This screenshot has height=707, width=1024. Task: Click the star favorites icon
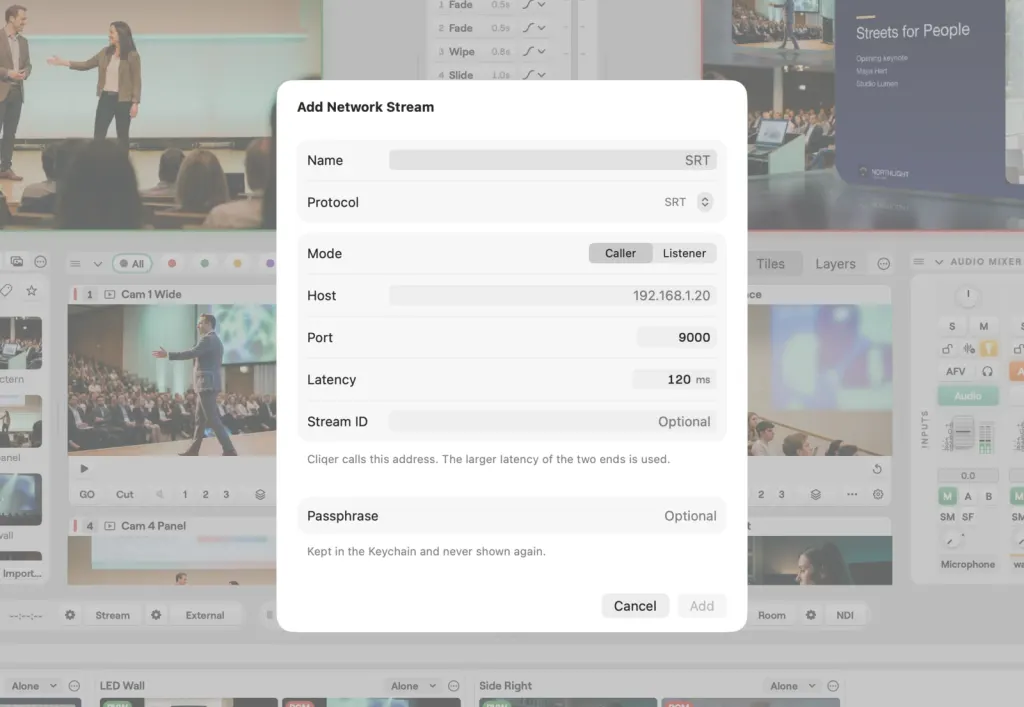pos(31,291)
